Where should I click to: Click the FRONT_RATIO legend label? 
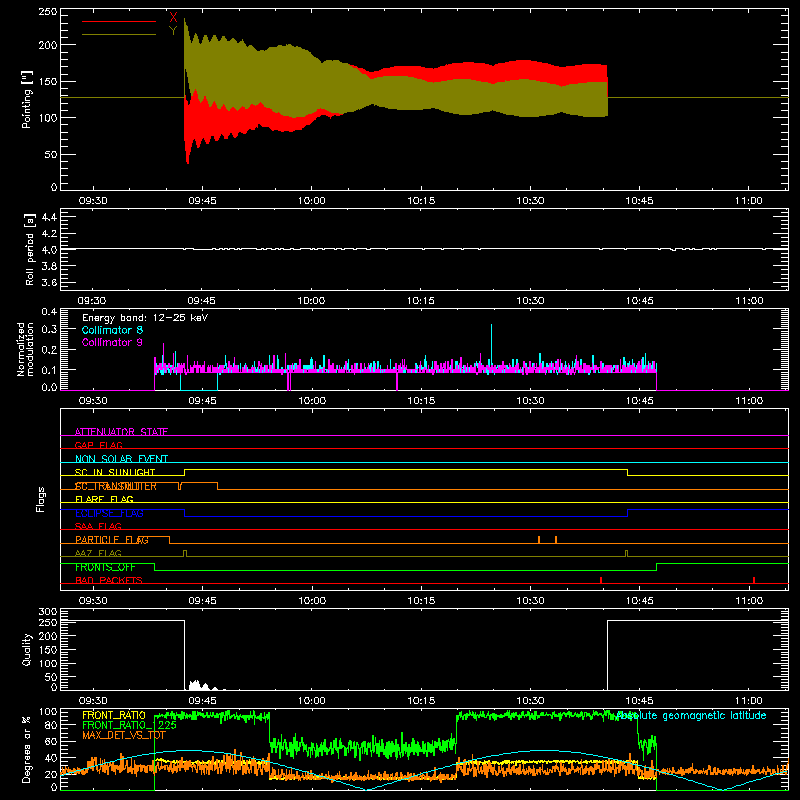click(x=114, y=716)
